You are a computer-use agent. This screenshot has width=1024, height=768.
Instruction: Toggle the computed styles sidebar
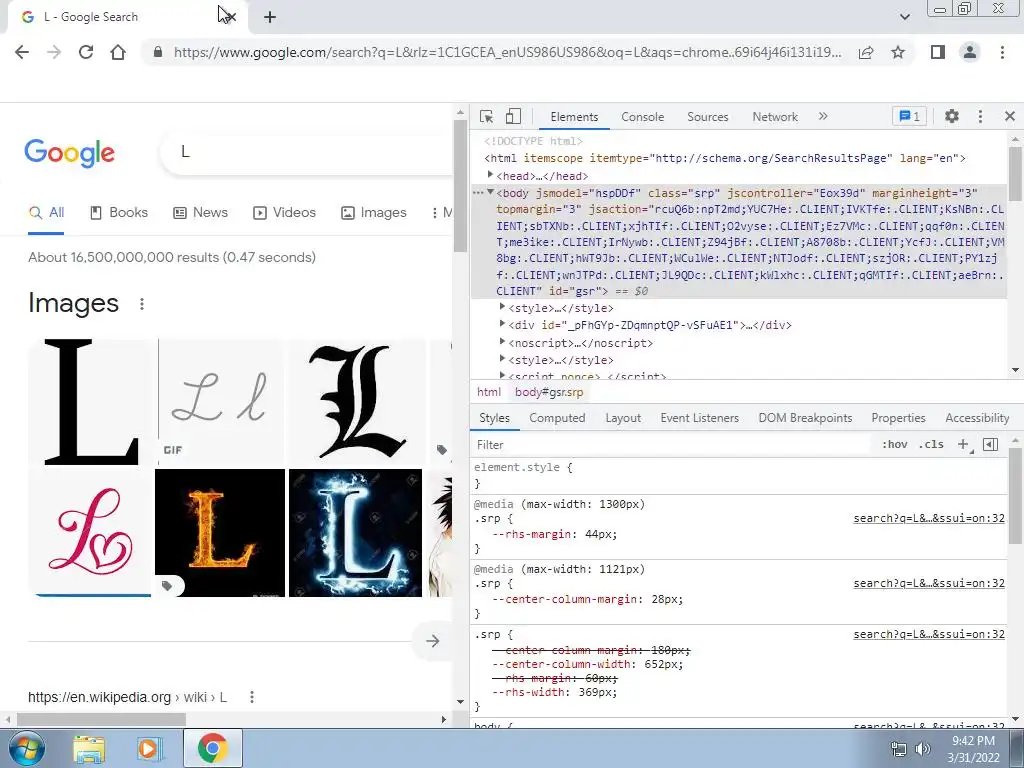990,444
